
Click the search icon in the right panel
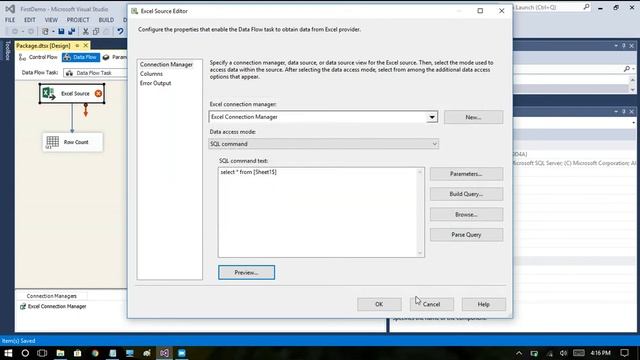point(627,69)
